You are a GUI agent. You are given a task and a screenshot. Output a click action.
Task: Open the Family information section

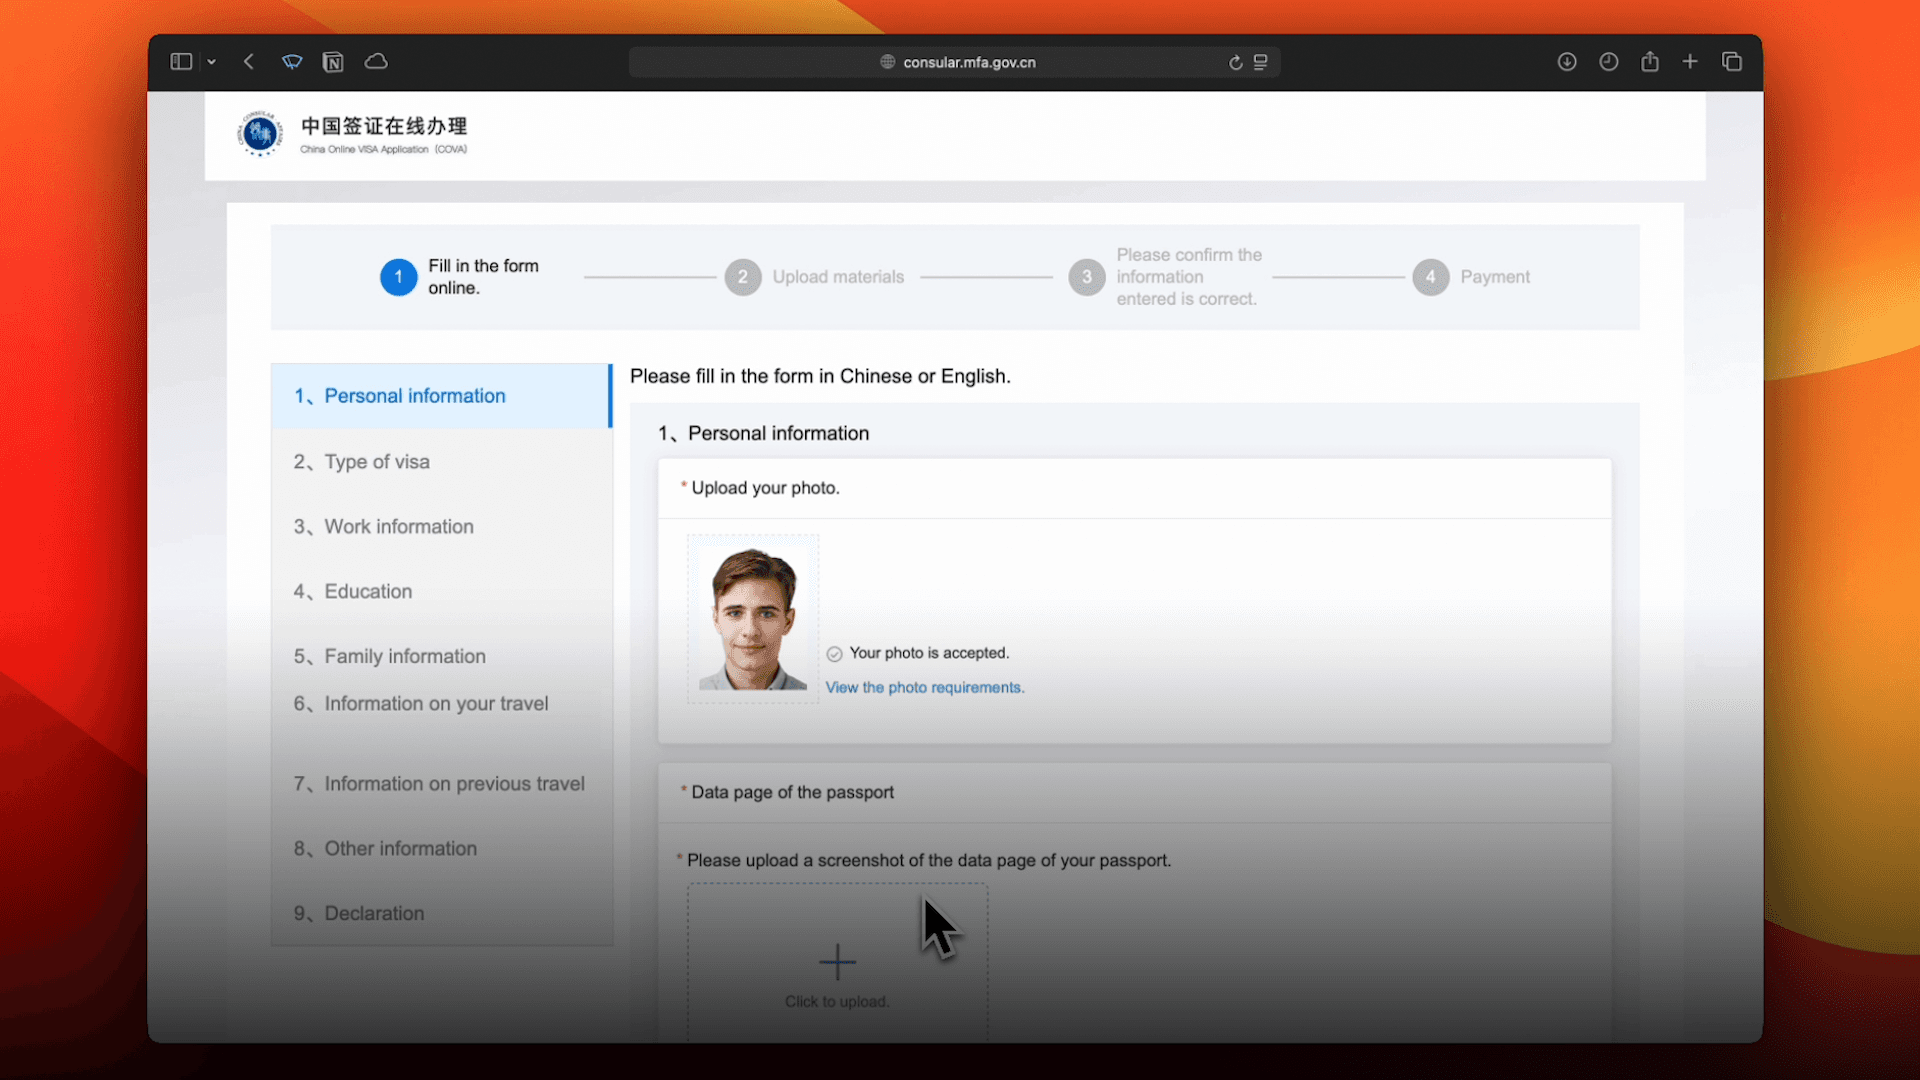click(x=405, y=657)
